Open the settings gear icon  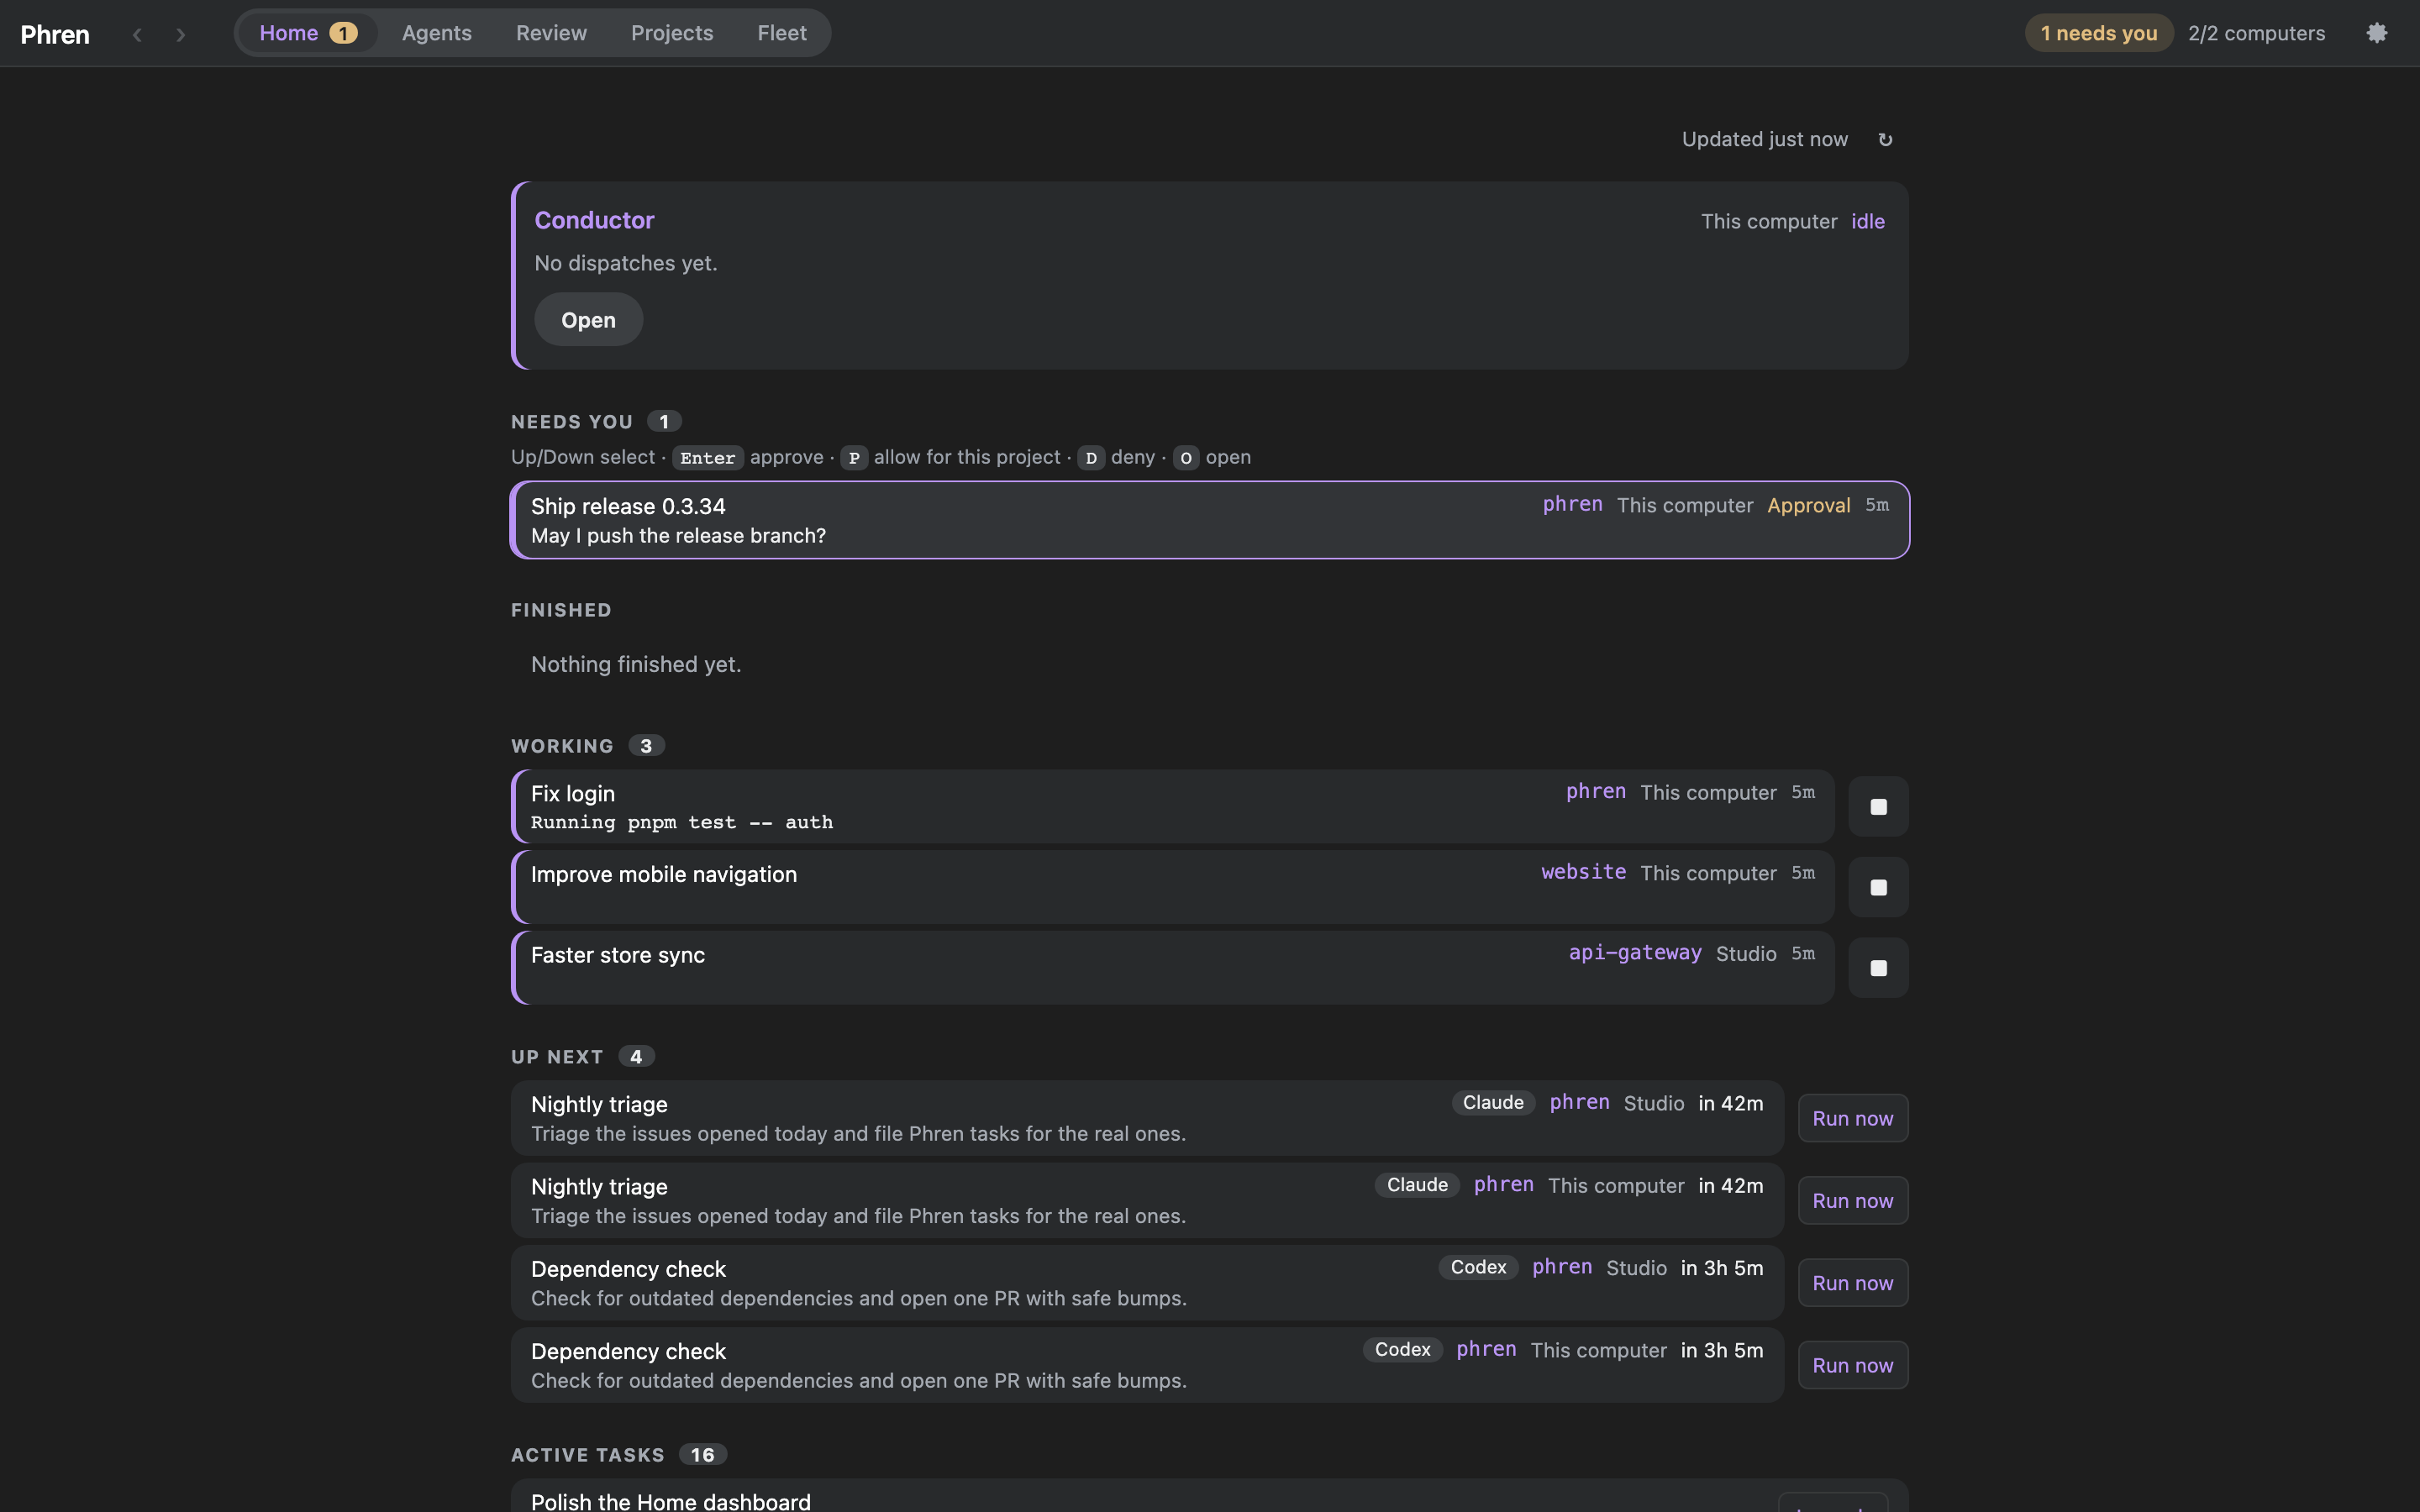[x=2377, y=33]
